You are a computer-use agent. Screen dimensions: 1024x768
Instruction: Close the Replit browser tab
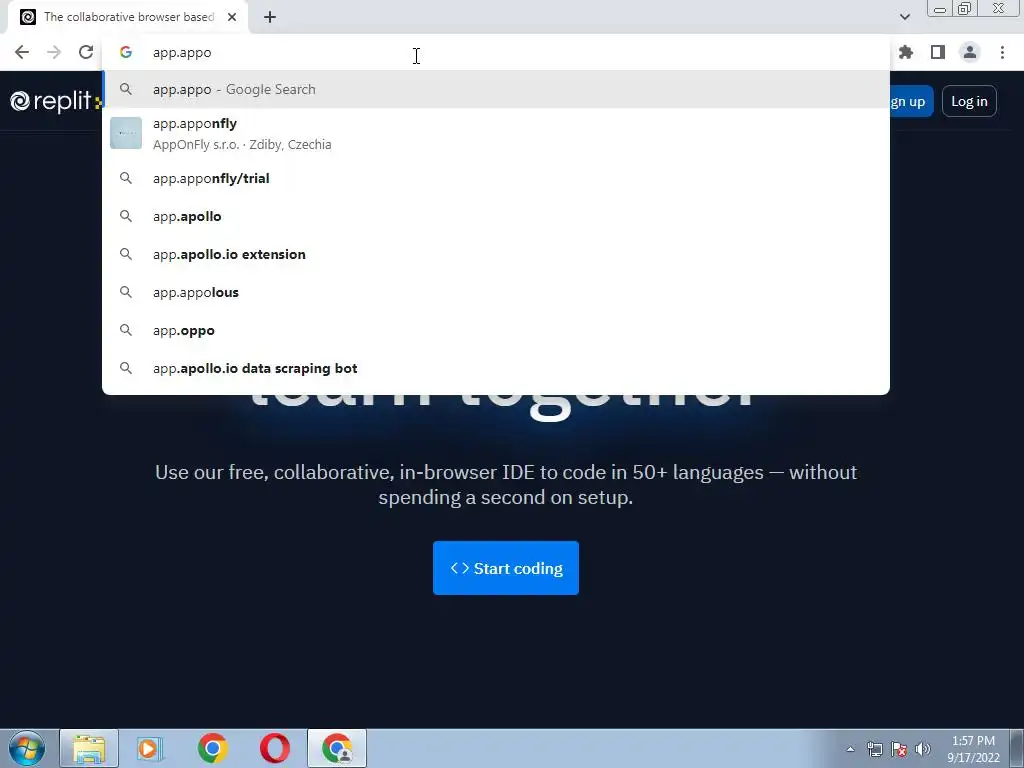(x=232, y=17)
